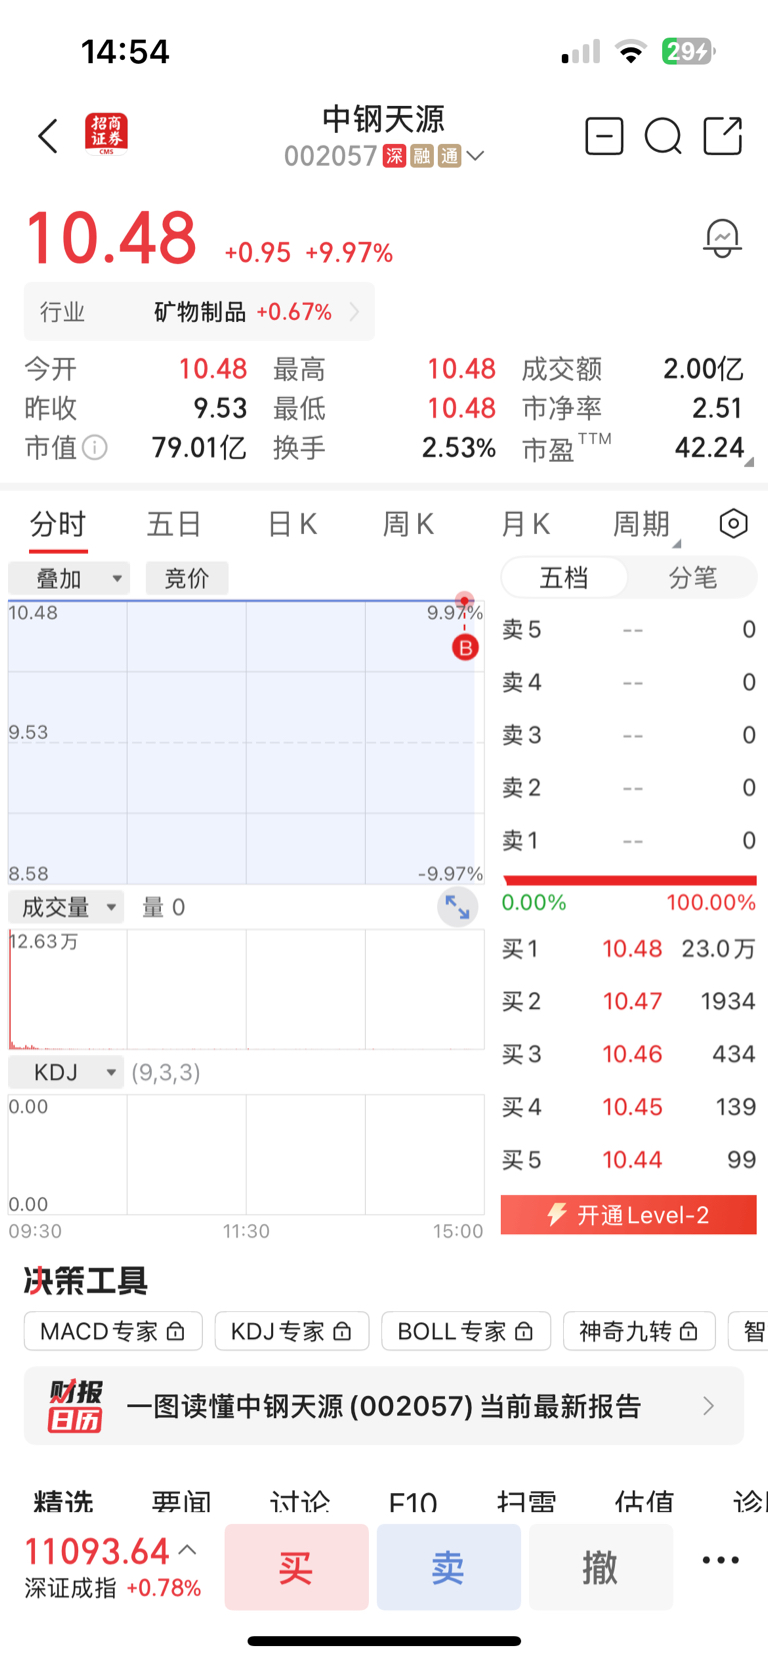Open the KDJ indicator dropdown

point(66,1072)
